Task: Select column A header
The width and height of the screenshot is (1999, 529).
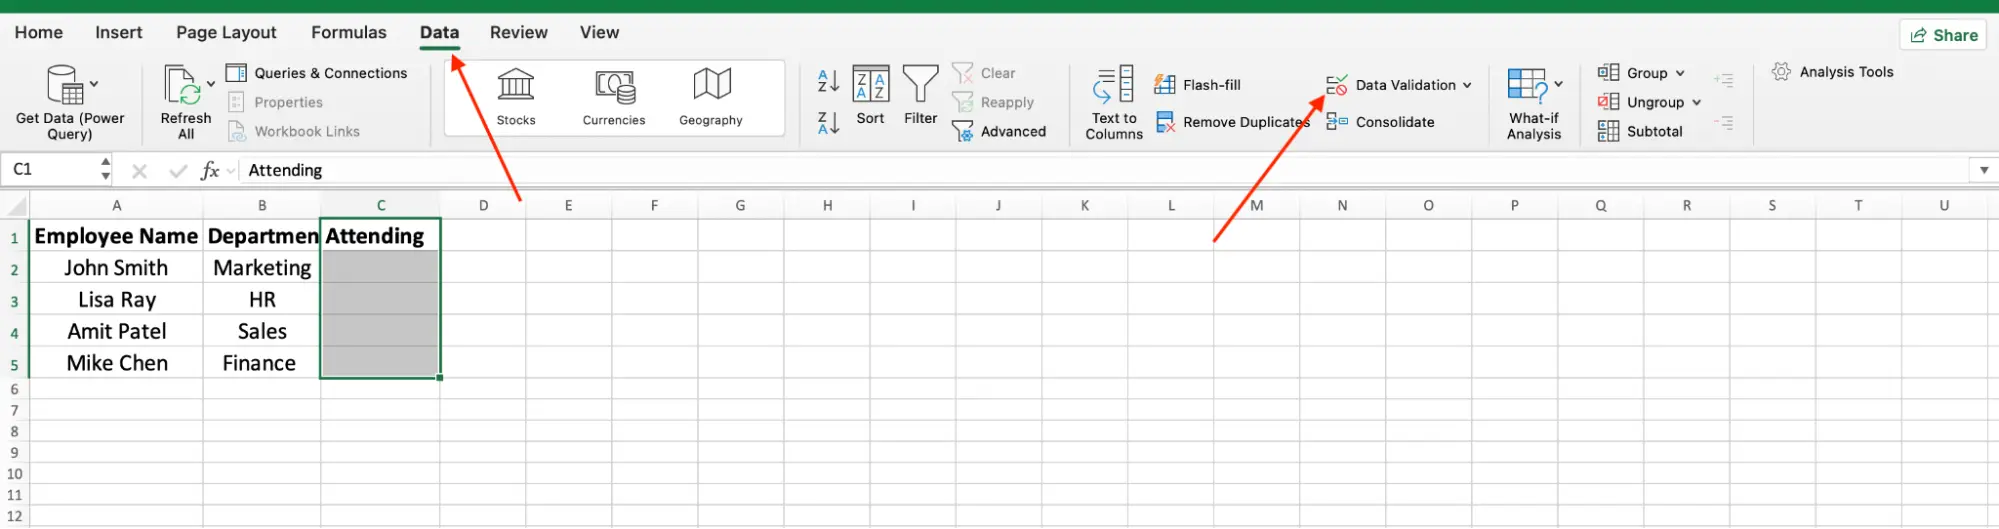Action: 116,205
